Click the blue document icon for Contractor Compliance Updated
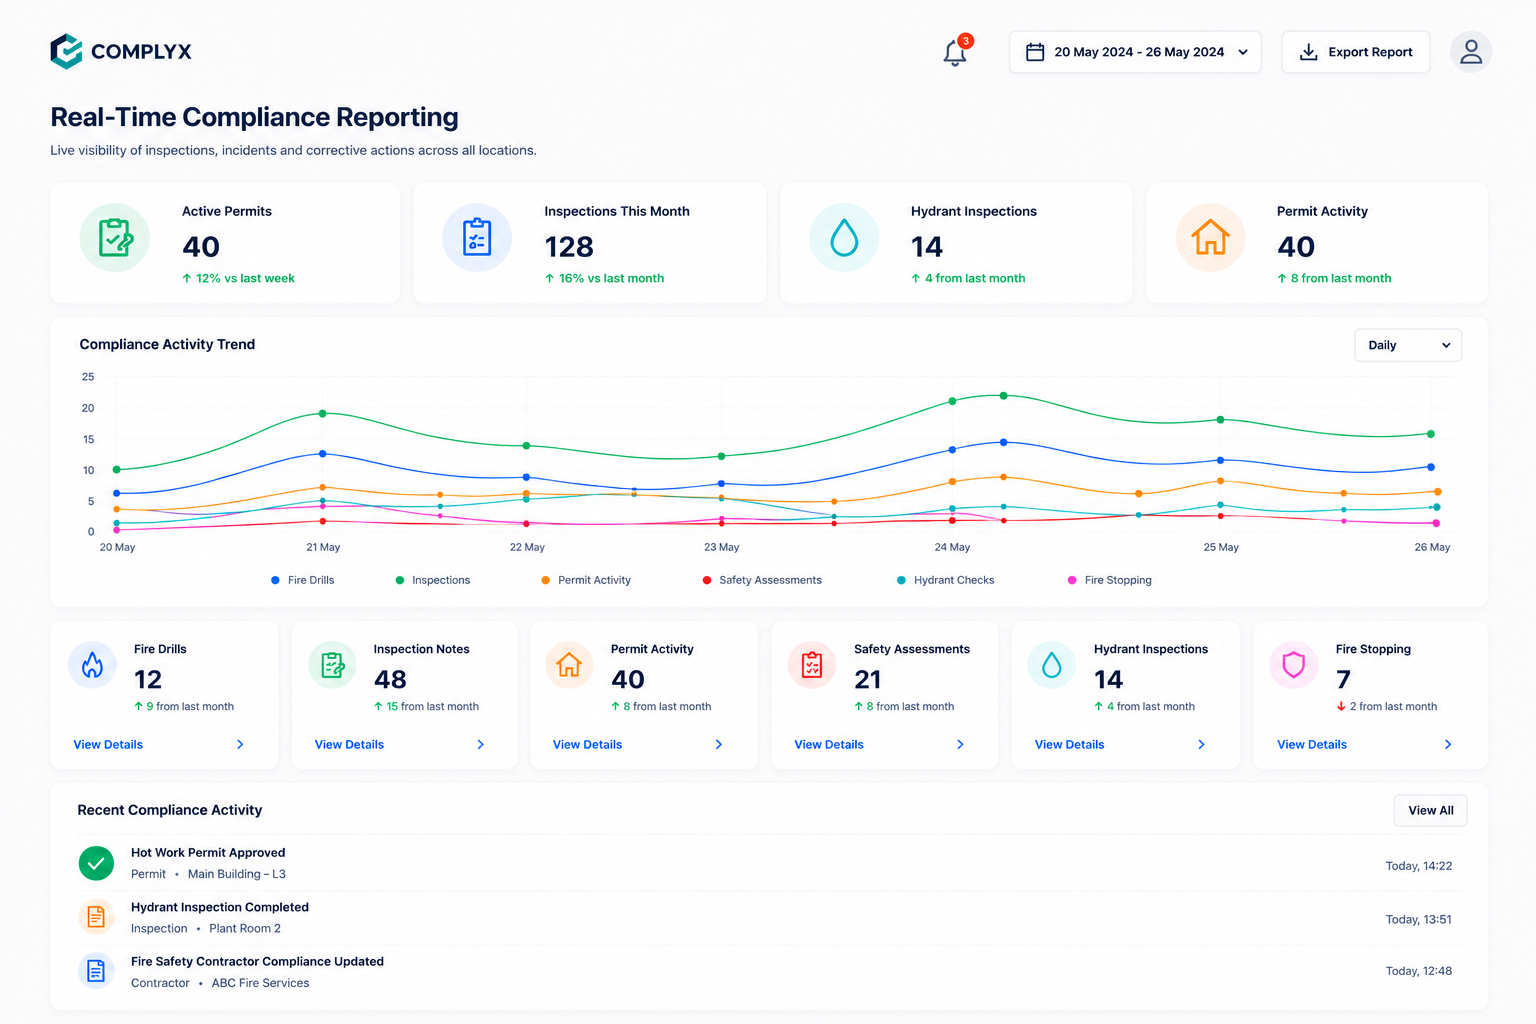 [x=96, y=970]
